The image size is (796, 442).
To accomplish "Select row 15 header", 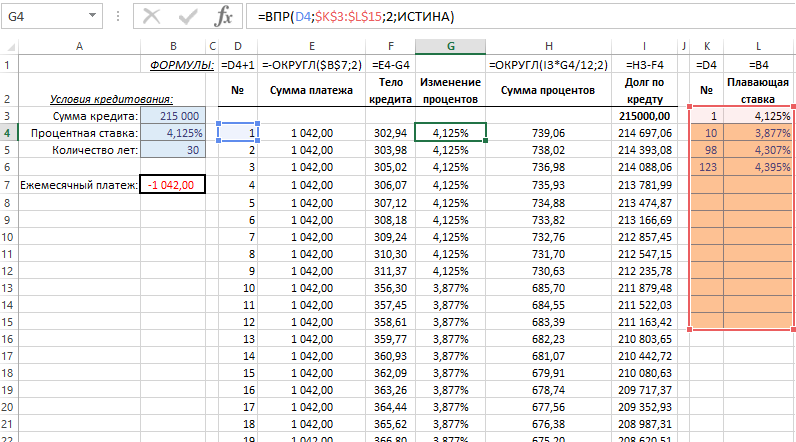I will 9,321.
